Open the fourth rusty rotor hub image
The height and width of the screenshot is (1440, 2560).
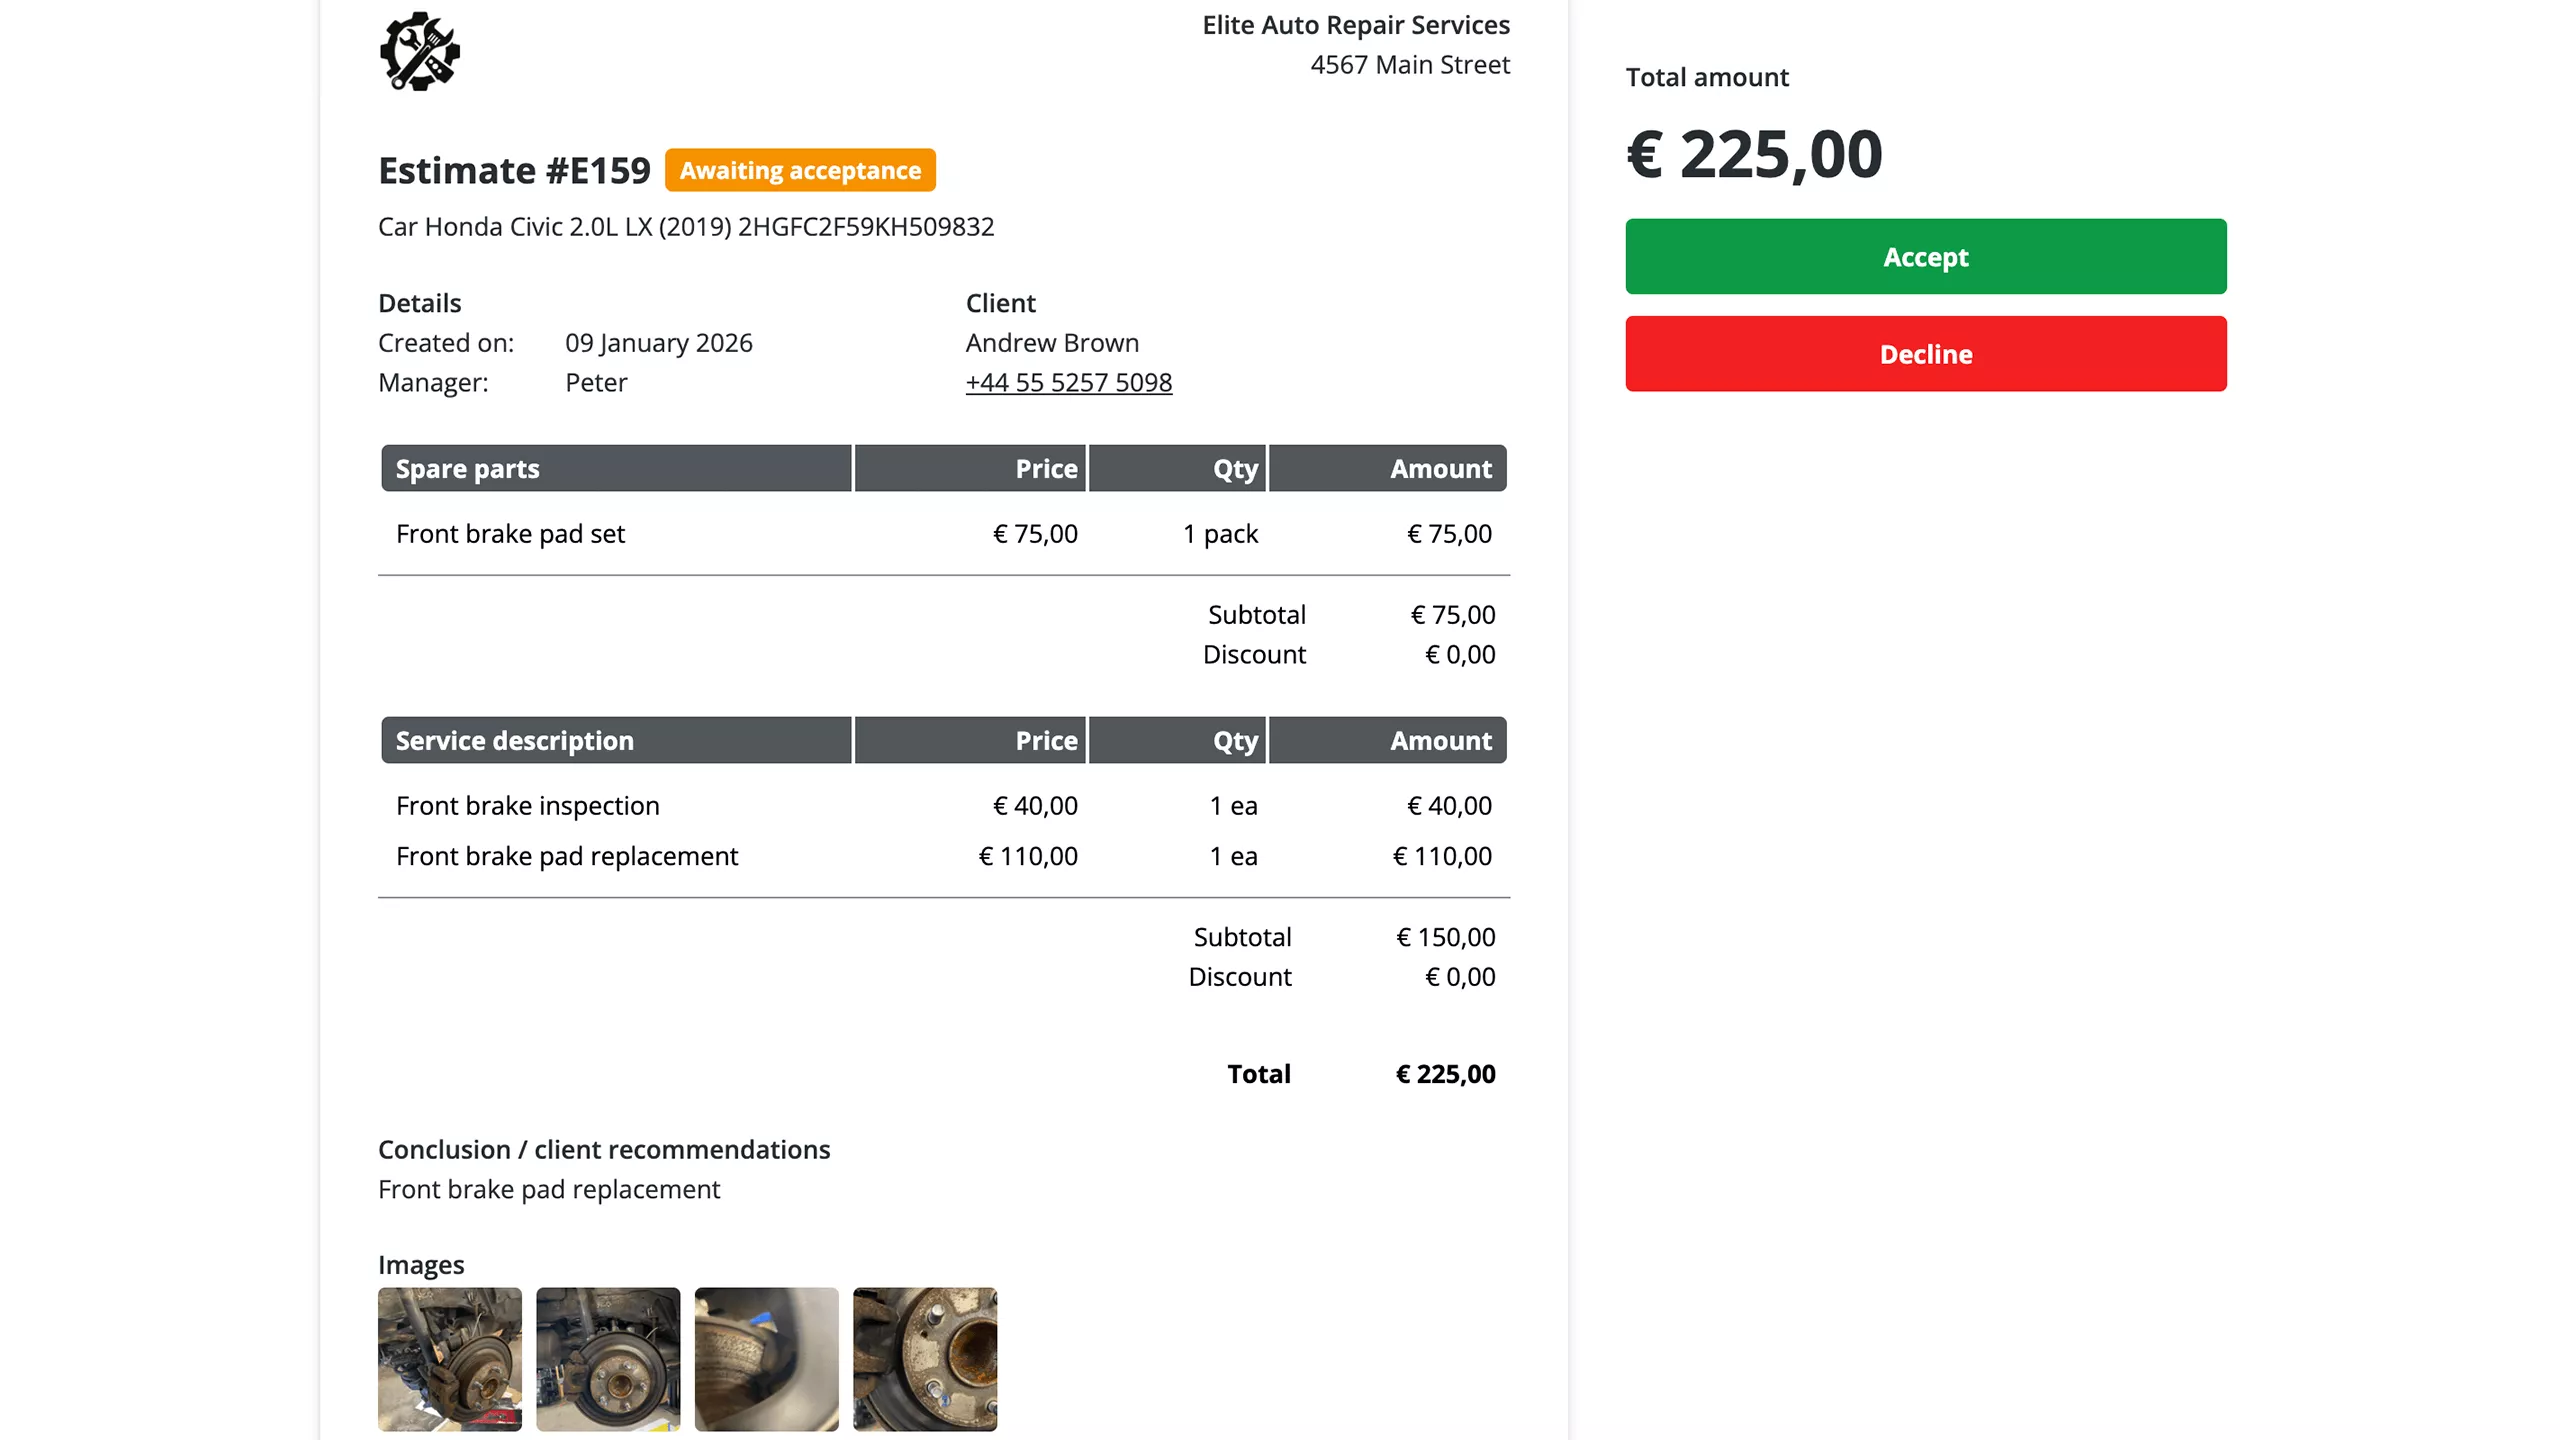click(x=923, y=1359)
